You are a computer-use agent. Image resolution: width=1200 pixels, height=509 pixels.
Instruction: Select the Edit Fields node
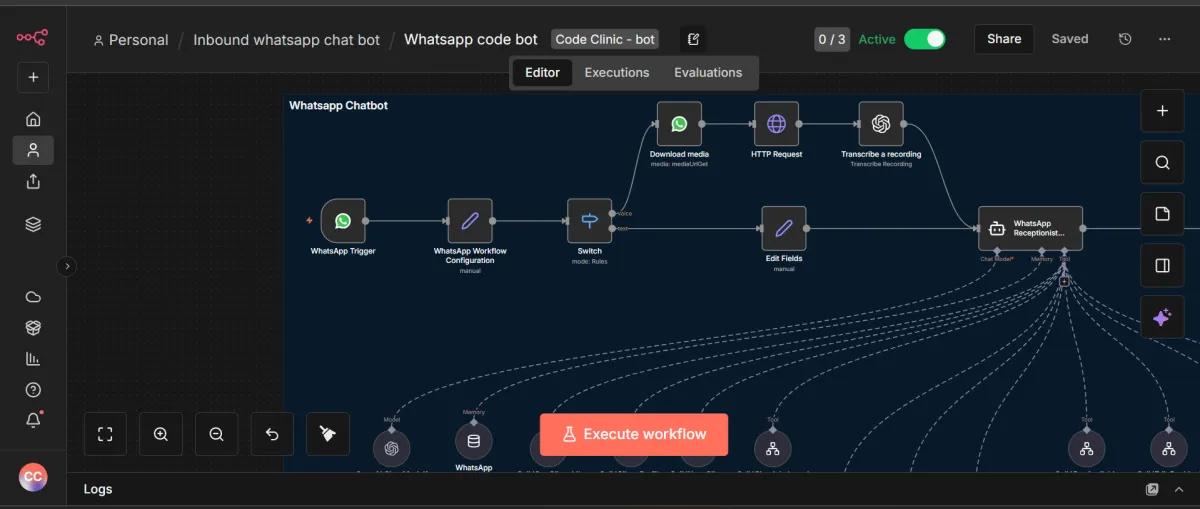784,228
